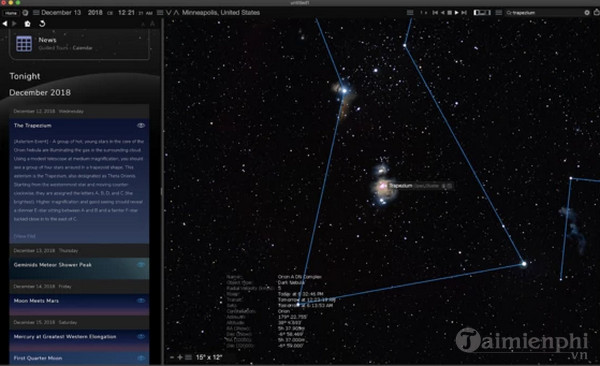Click the 15° x 12° field of view
This screenshot has height=366, width=600.
(209, 357)
